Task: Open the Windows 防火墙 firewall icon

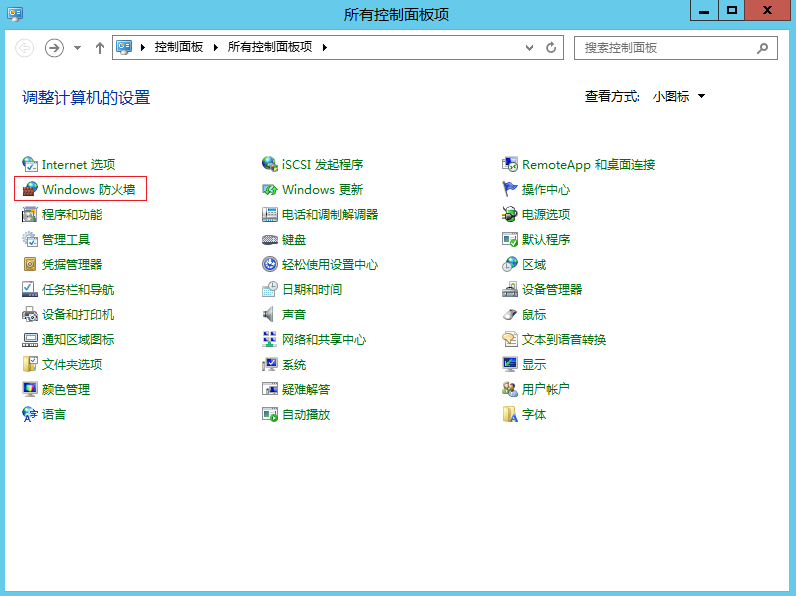Action: click(30, 189)
